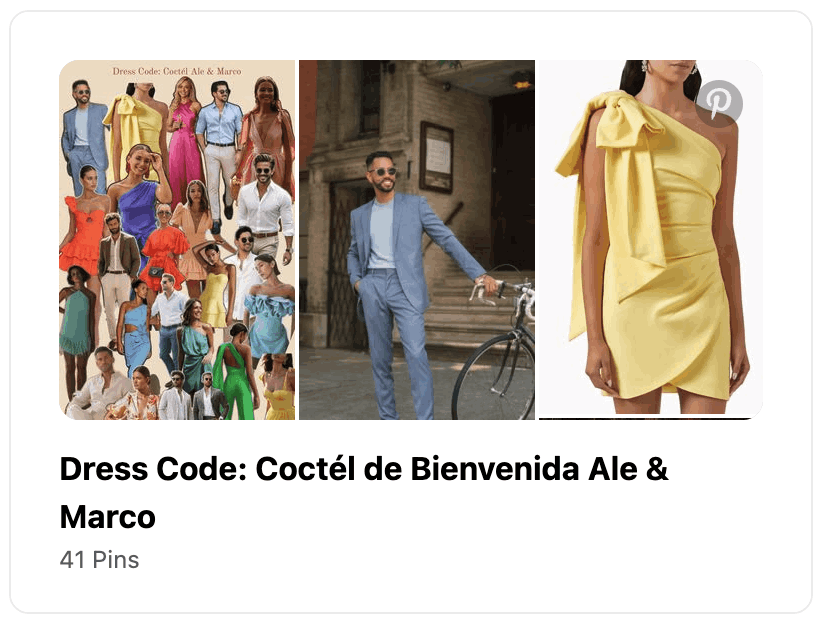The width and height of the screenshot is (822, 624).
Task: Open the Dress Code board title link
Action: coord(364,492)
